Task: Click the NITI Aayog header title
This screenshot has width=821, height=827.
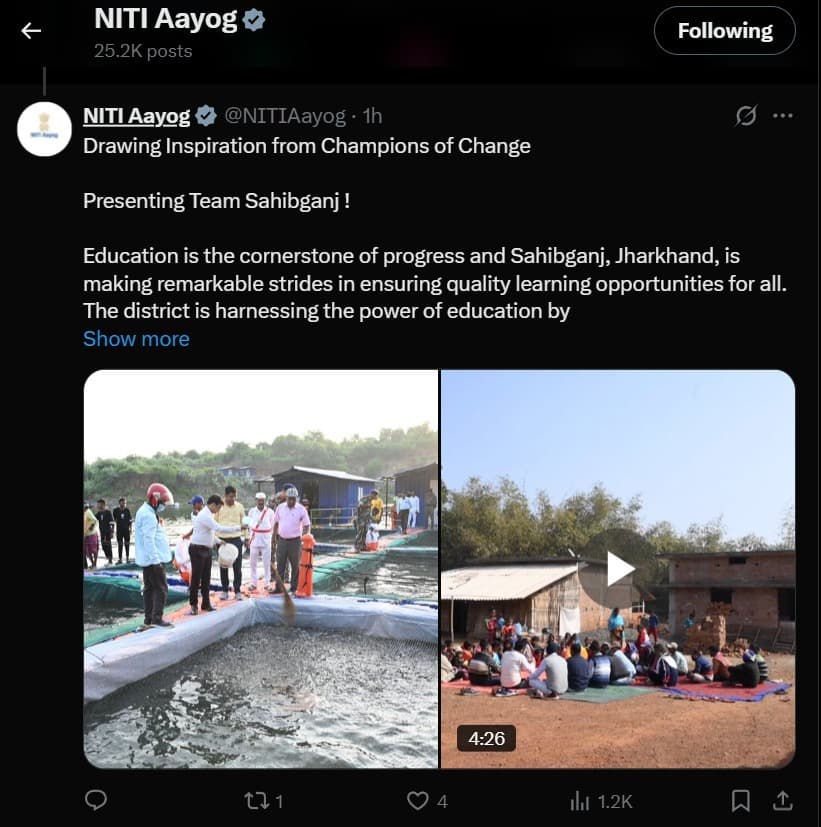Action: 165,19
